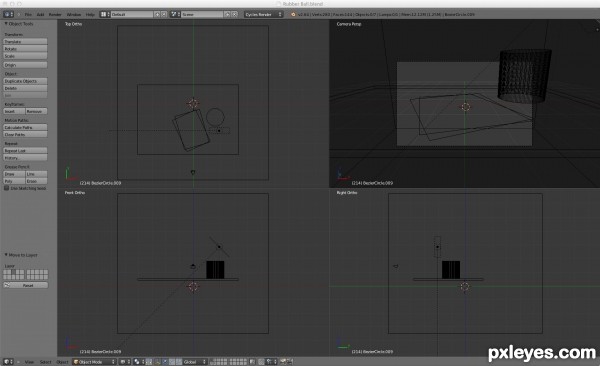The image size is (600, 366).
Task: Enable Use Sketching Sessions checkbox
Action: [x=7, y=188]
